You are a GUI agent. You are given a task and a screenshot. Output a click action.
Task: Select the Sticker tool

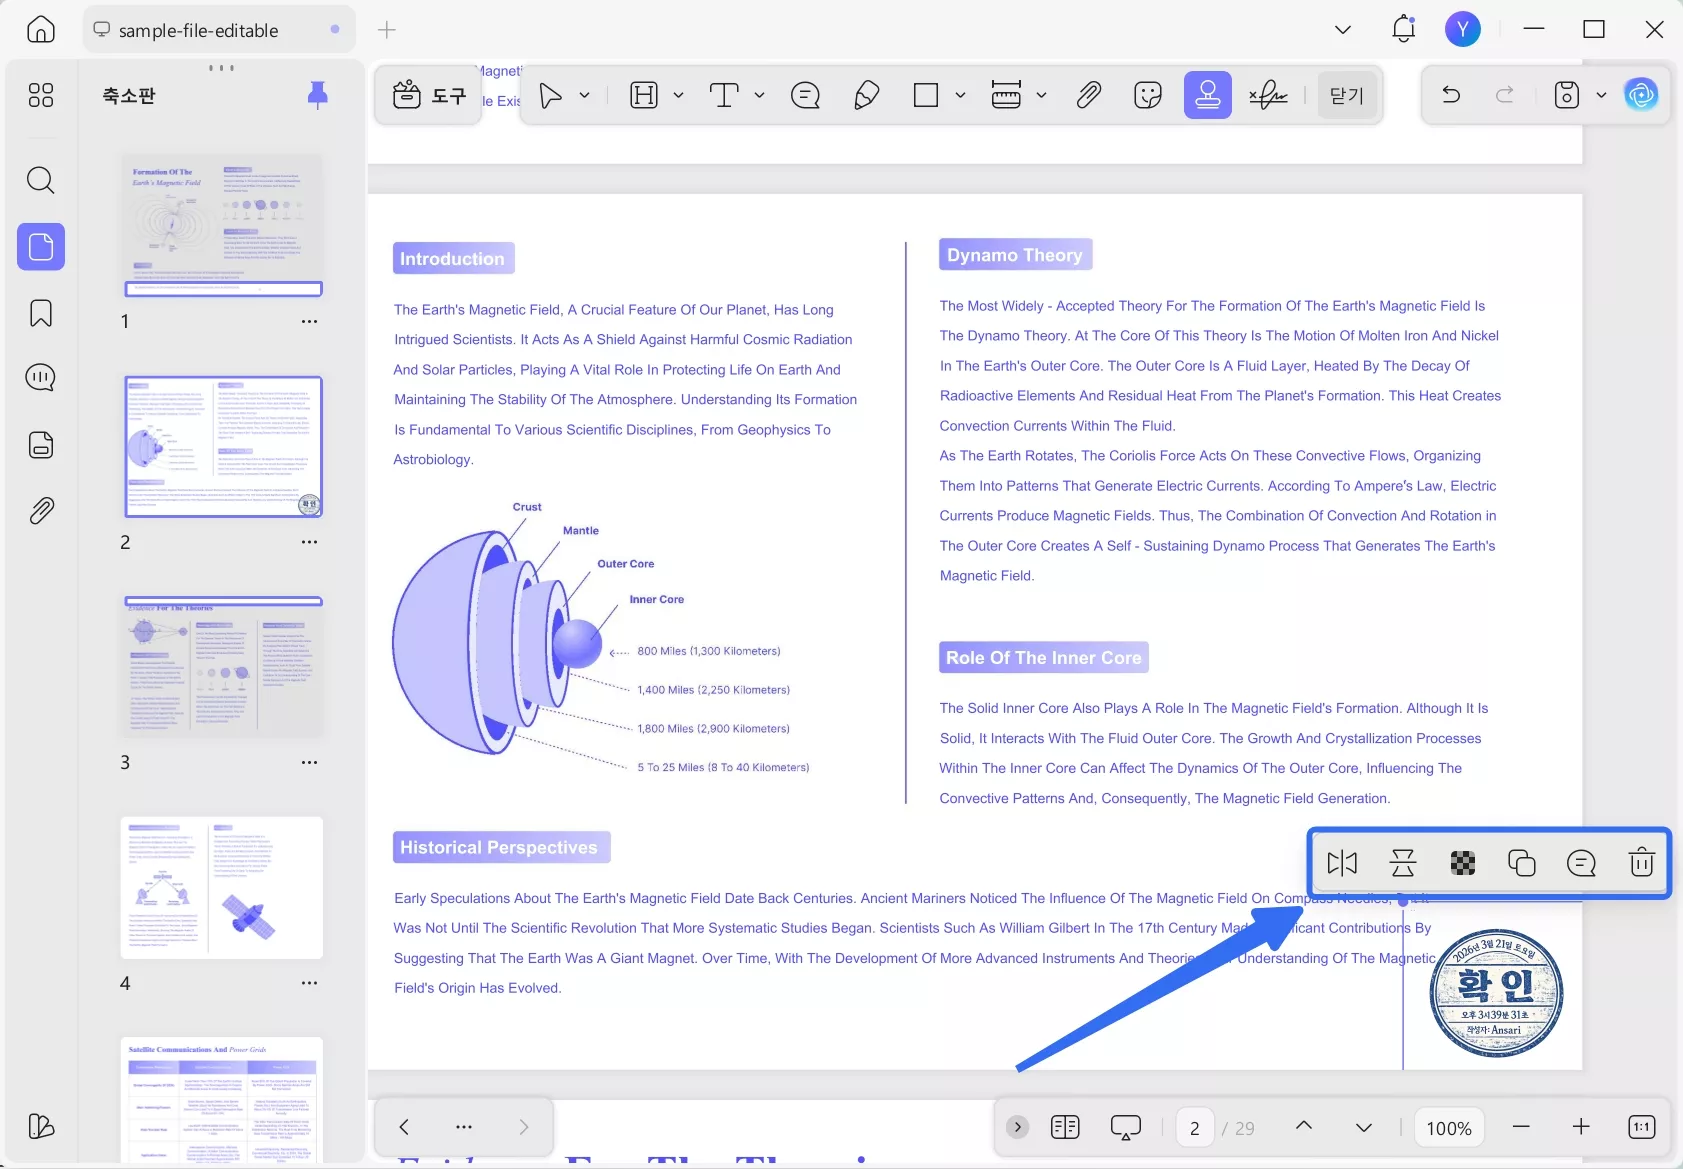tap(1148, 95)
